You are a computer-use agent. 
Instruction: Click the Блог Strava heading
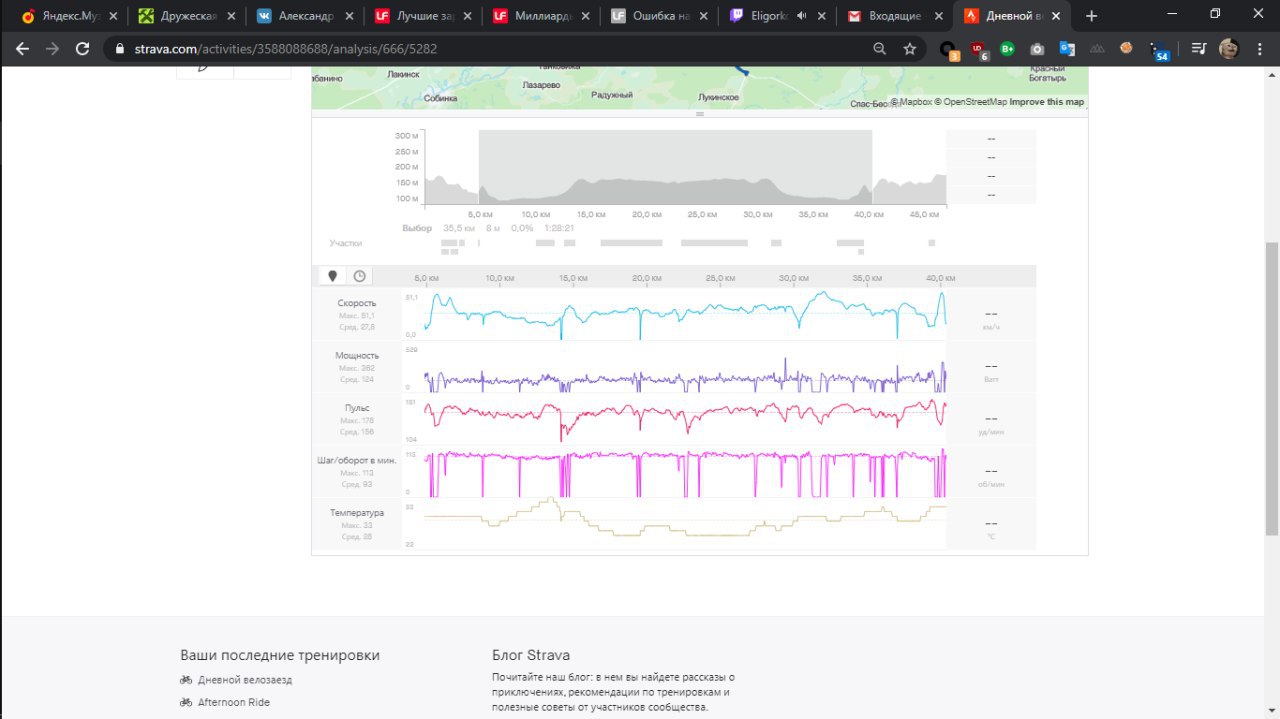point(531,655)
